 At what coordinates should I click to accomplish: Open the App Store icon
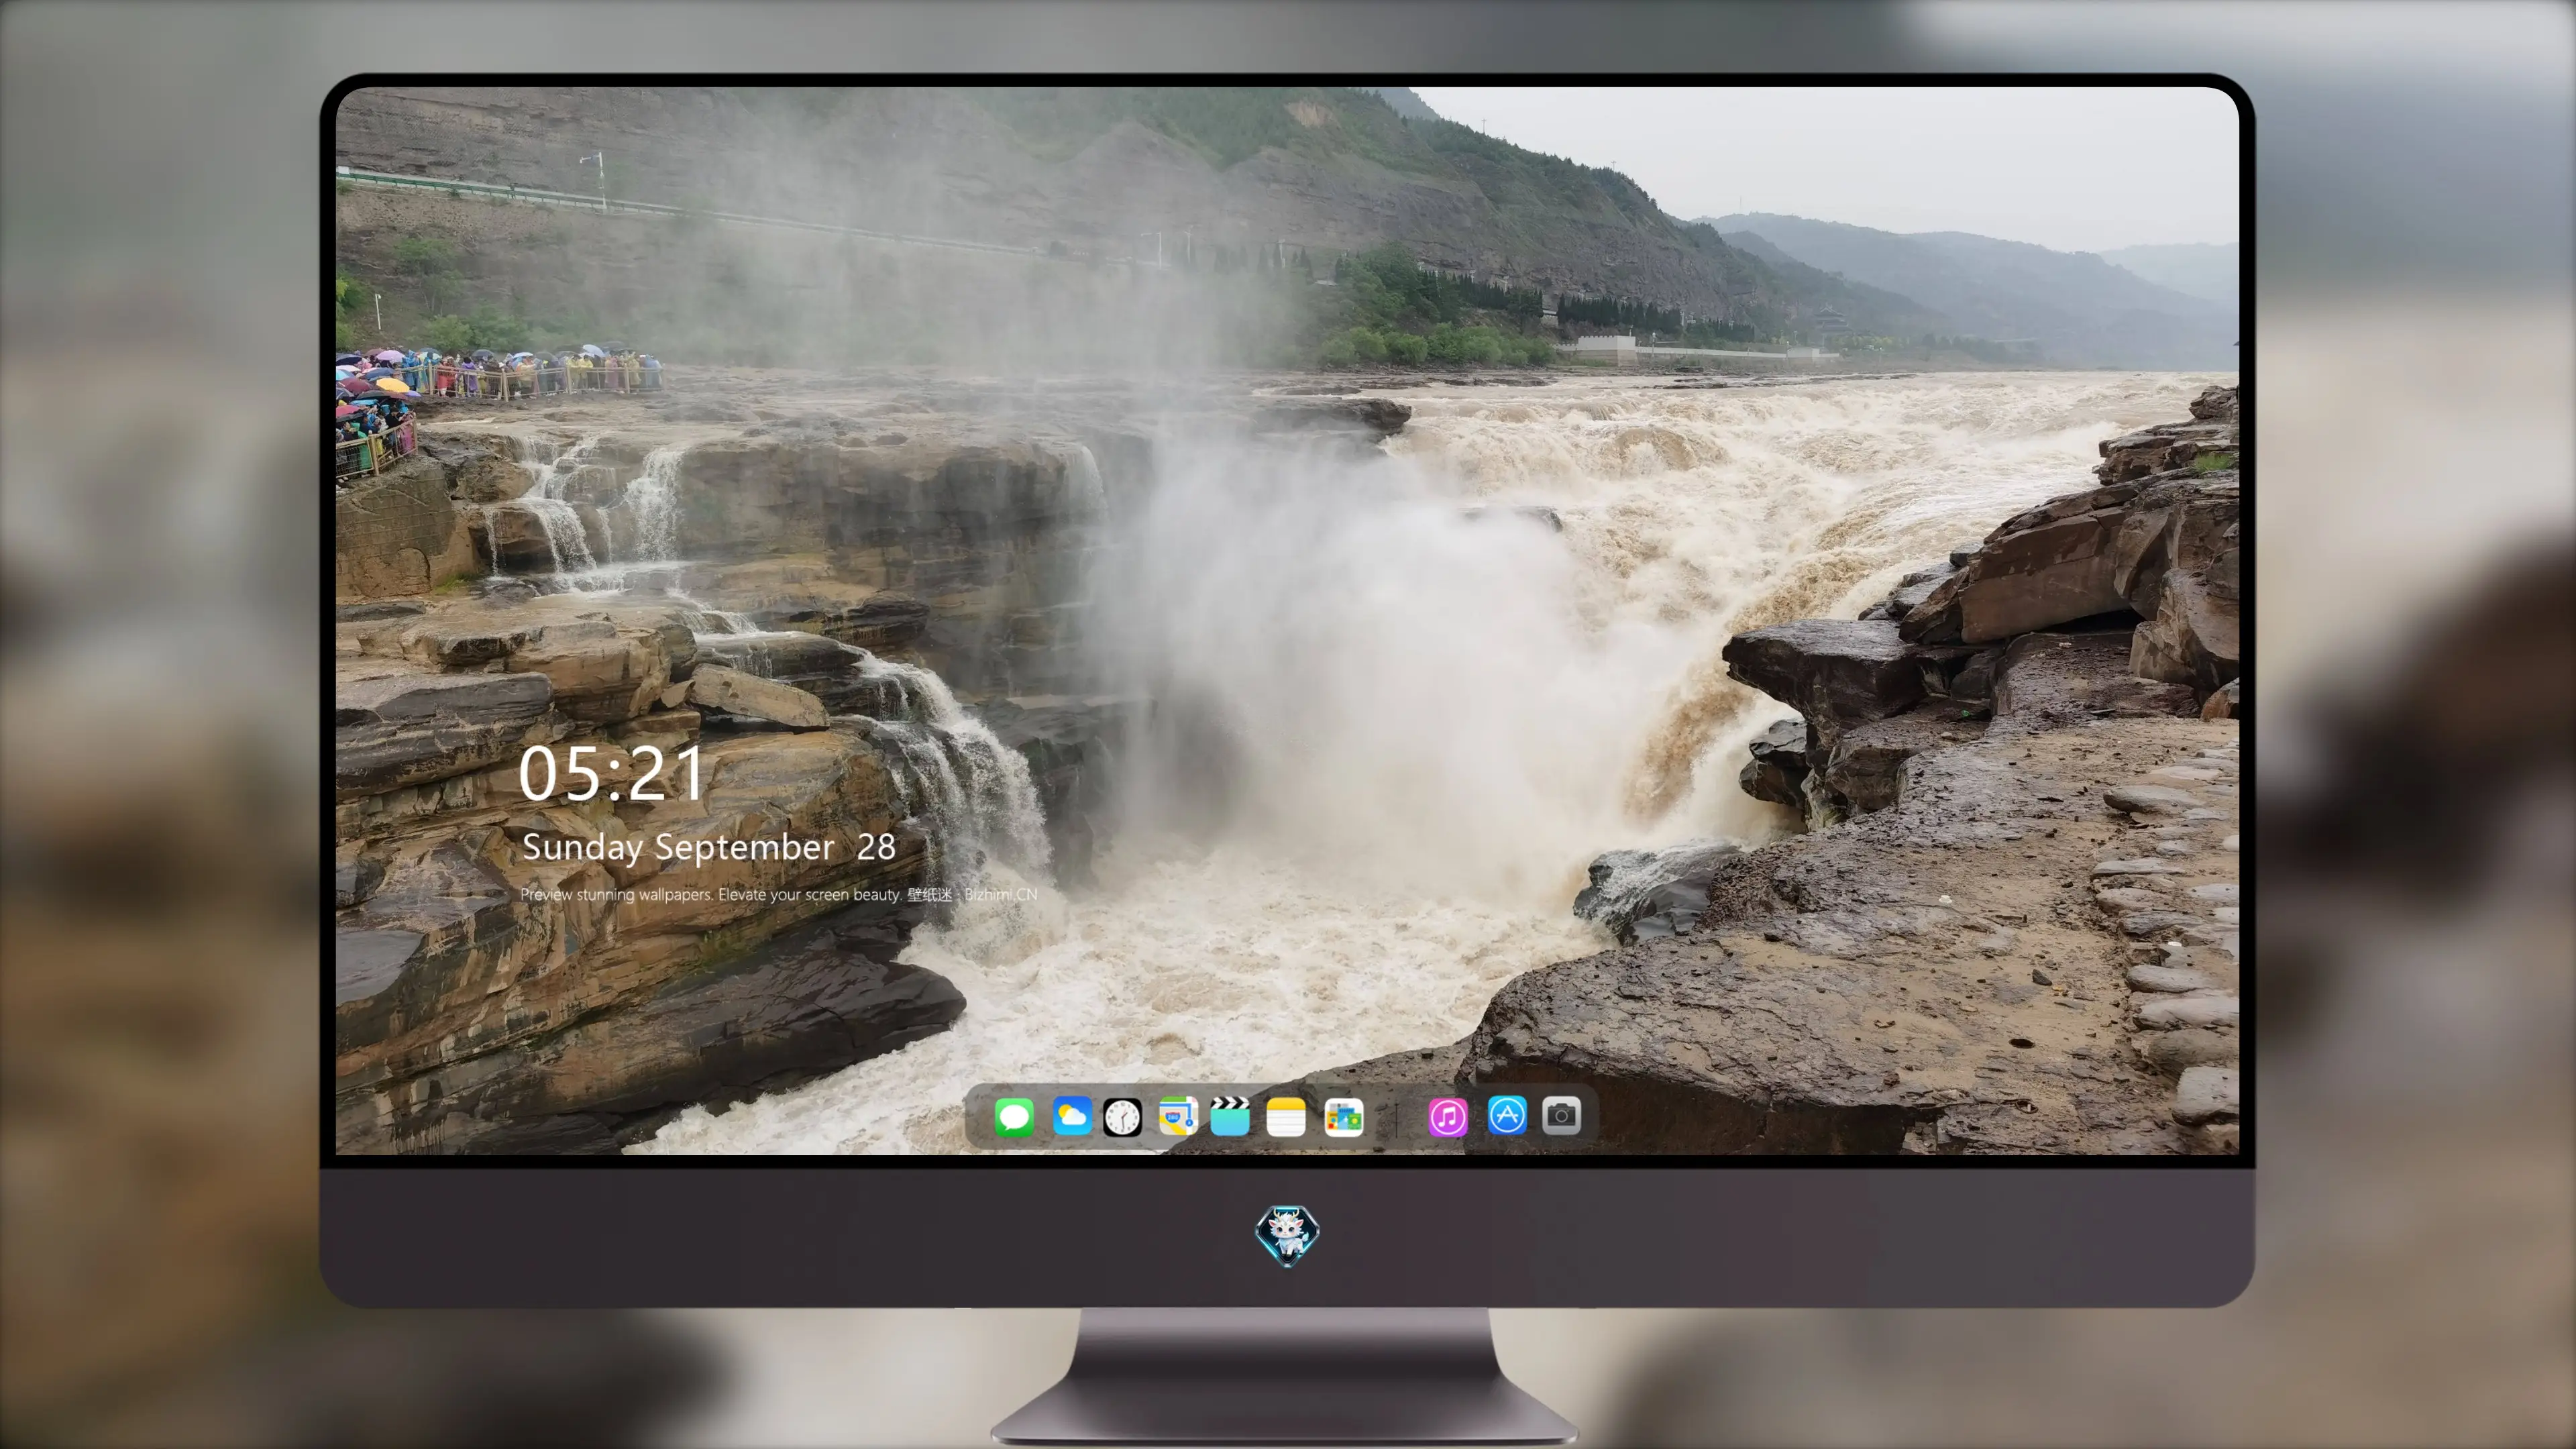click(x=1506, y=1115)
